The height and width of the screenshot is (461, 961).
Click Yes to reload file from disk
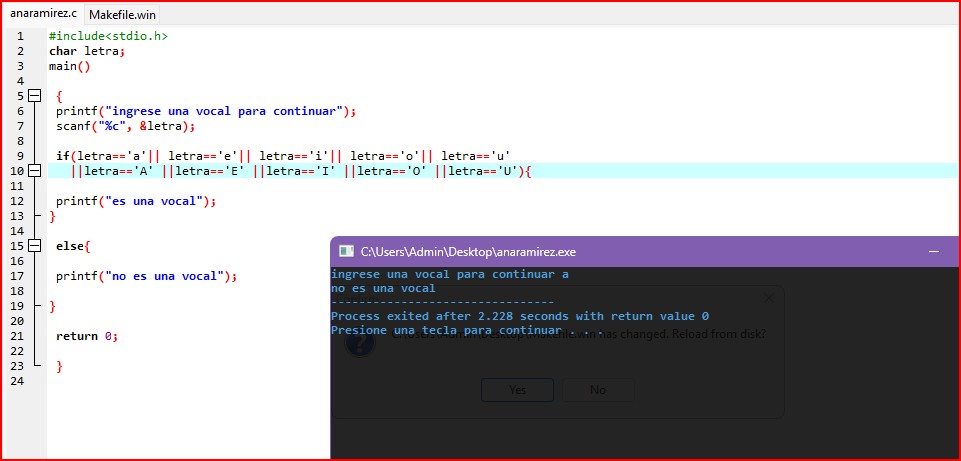[x=517, y=390]
